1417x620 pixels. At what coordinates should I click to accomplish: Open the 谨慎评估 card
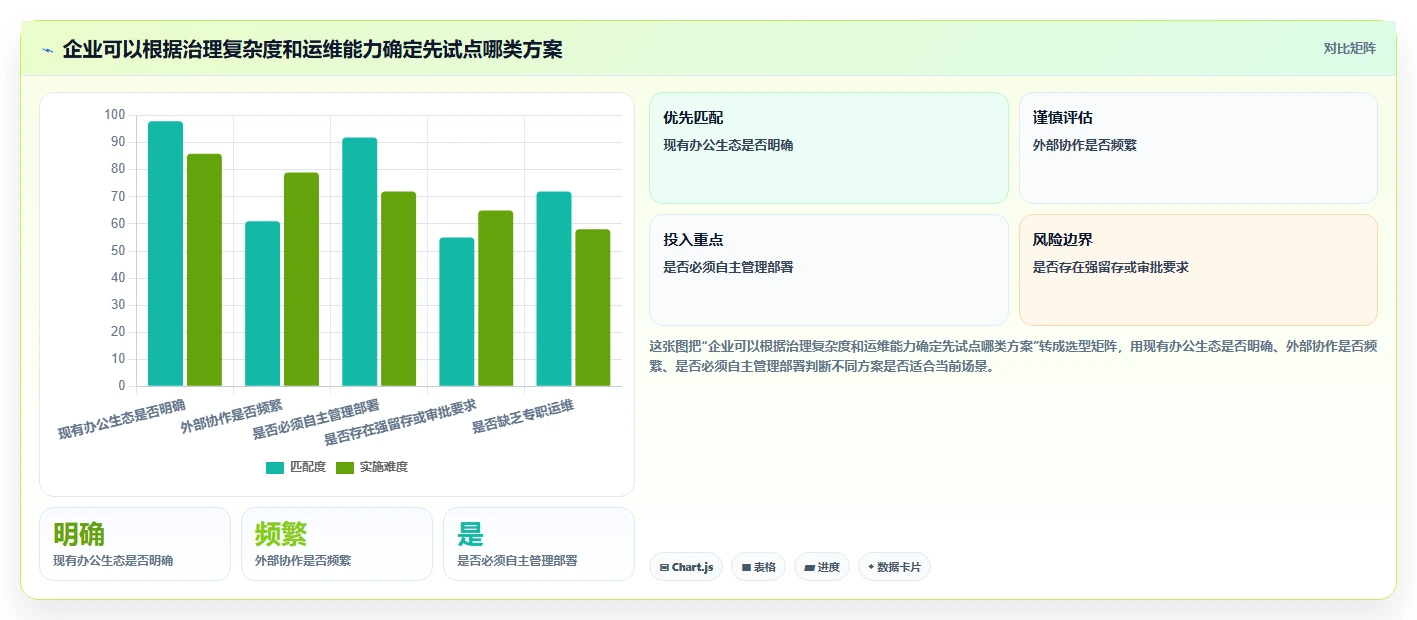1198,148
